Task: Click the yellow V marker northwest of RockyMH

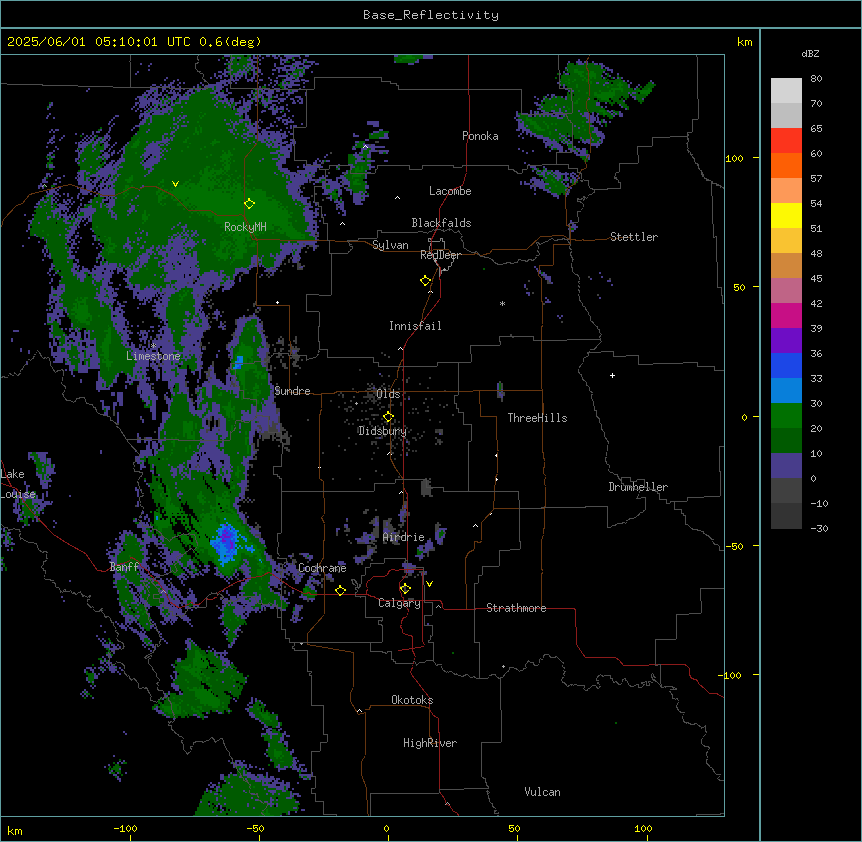Action: pos(175,184)
